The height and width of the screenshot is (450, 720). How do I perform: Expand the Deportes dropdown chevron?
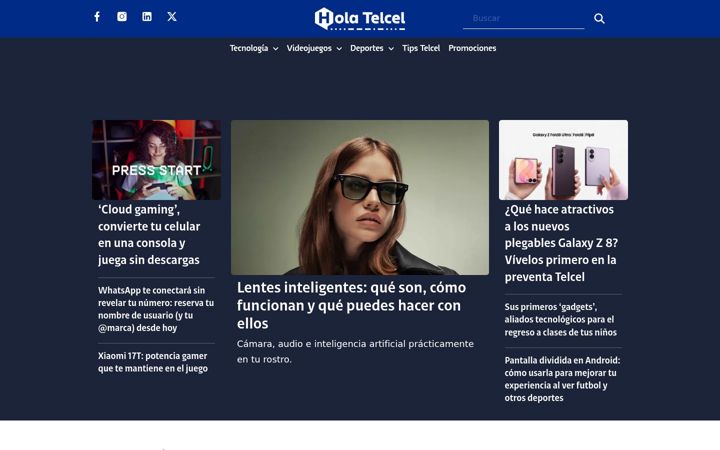[391, 49]
